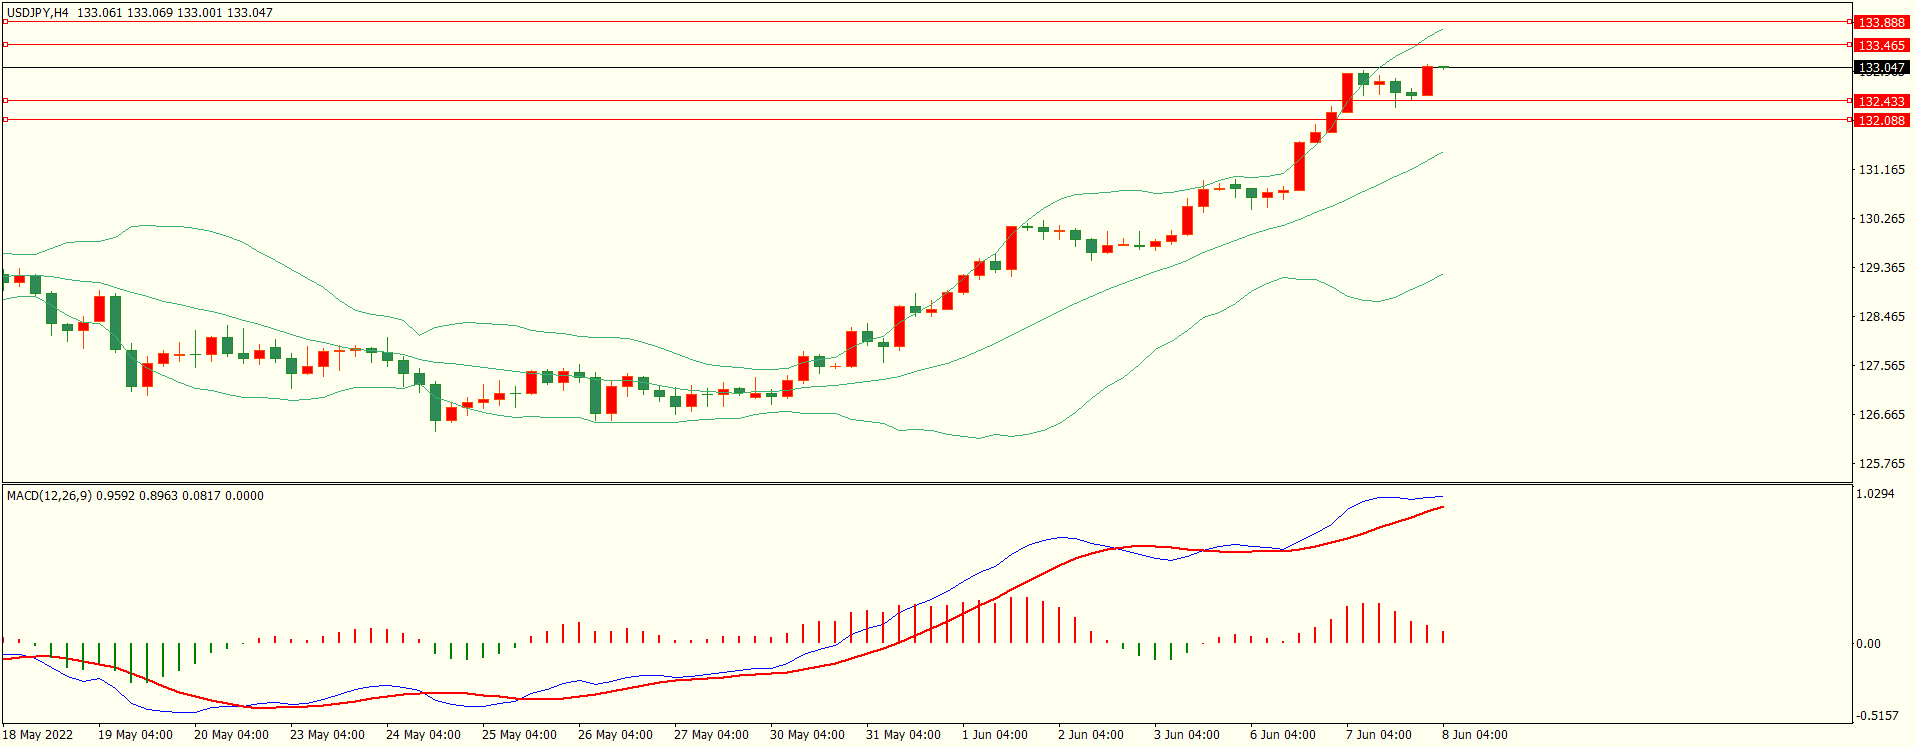Click the 26 May 04:00 time label
Screen dimensions: 1916x747
click(615, 735)
